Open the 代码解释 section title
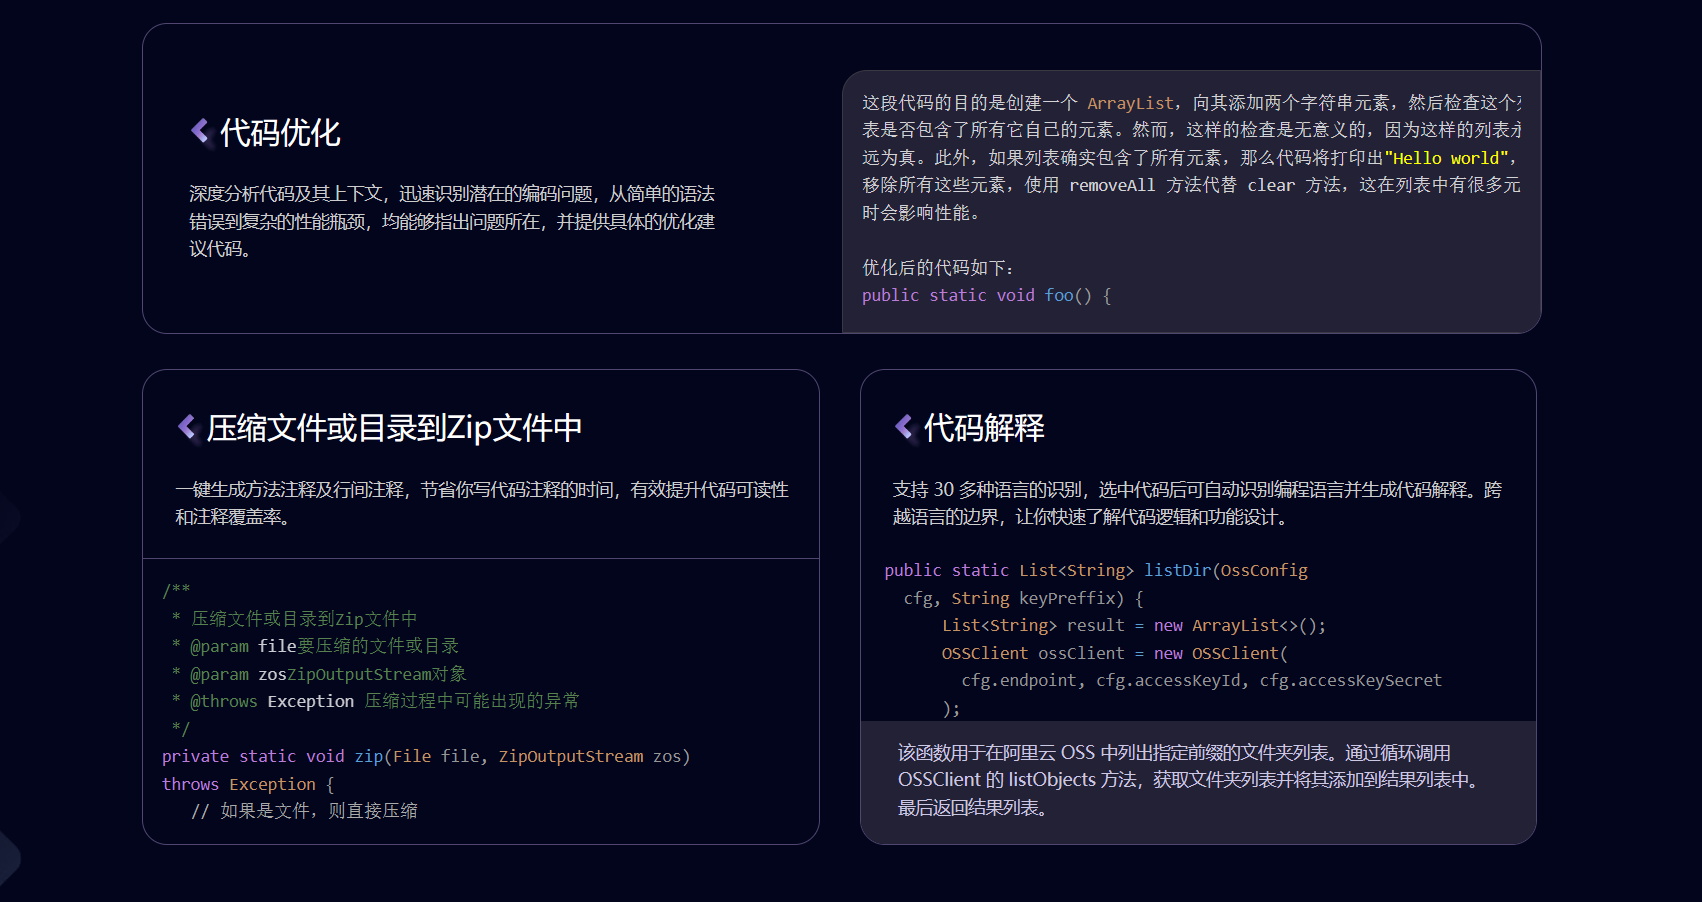The height and width of the screenshot is (902, 1702). [x=984, y=428]
